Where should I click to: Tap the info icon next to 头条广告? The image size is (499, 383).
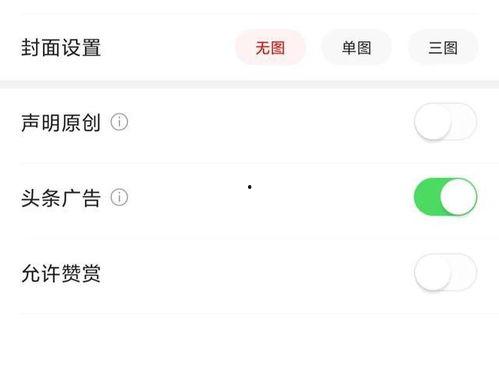119,197
